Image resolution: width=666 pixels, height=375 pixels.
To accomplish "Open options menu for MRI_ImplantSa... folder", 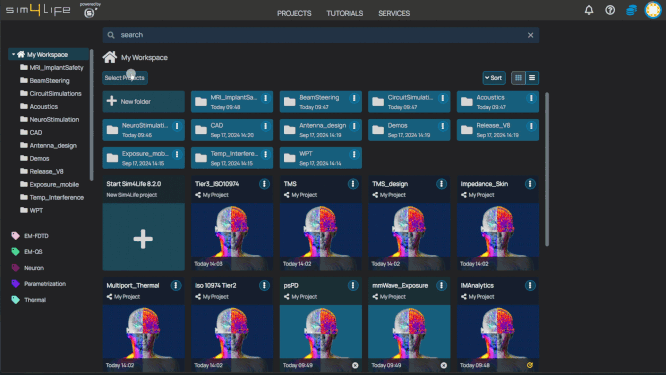I will (265, 98).
